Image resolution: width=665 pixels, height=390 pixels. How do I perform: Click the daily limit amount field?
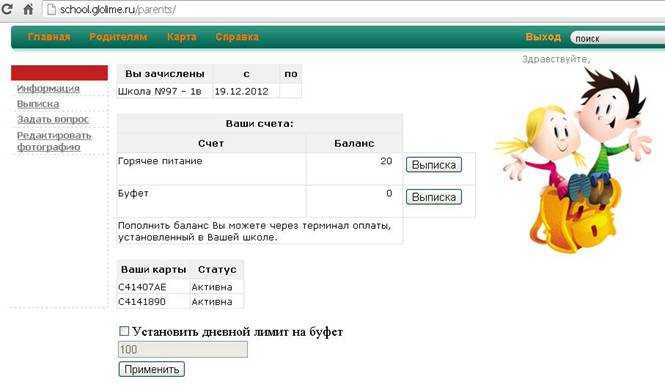tap(183, 350)
